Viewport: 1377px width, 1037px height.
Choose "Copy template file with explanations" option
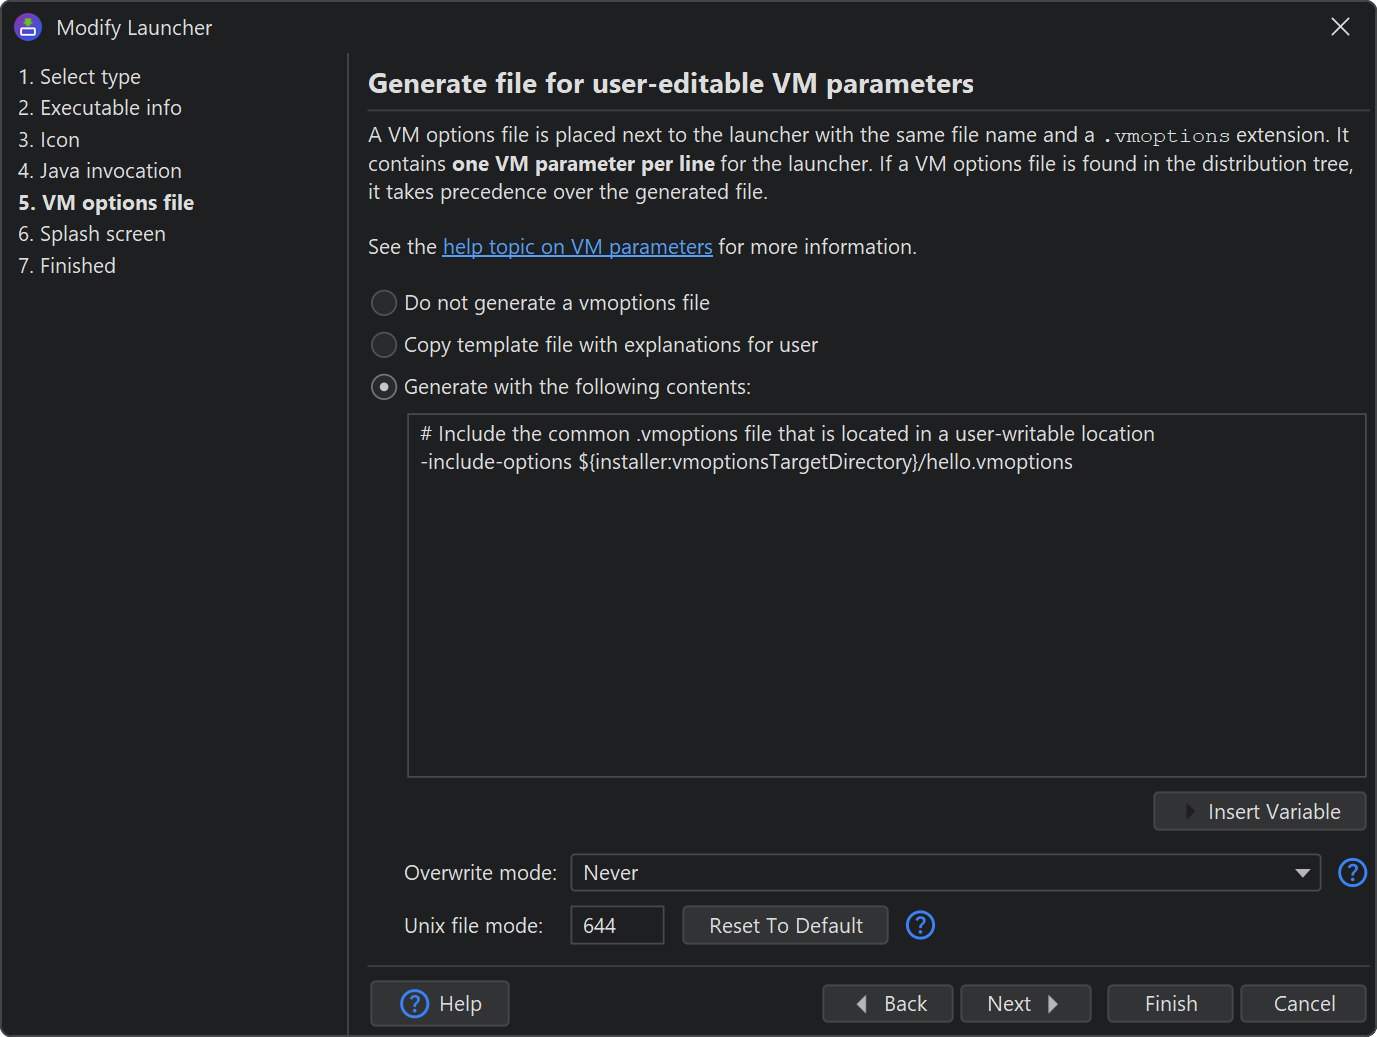384,345
